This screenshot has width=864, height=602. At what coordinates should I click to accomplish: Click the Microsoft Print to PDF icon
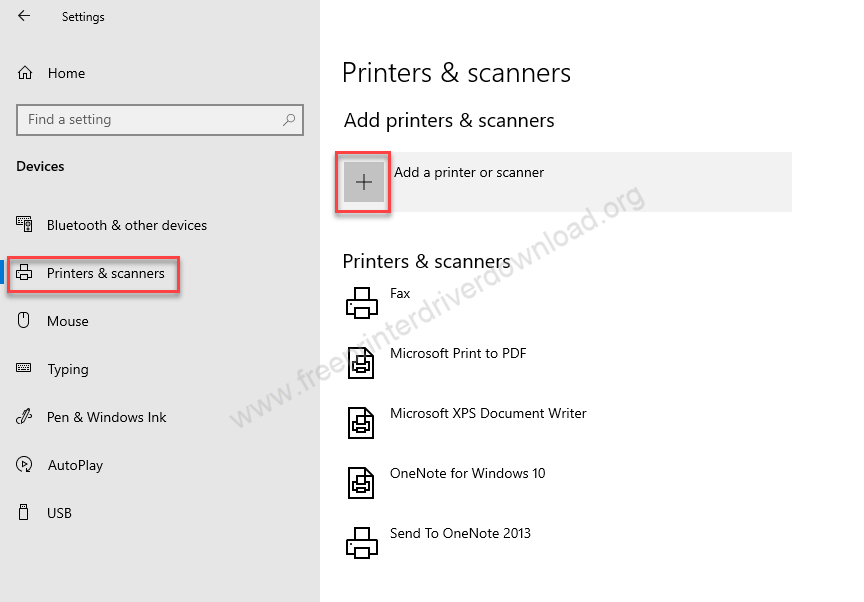(x=361, y=363)
